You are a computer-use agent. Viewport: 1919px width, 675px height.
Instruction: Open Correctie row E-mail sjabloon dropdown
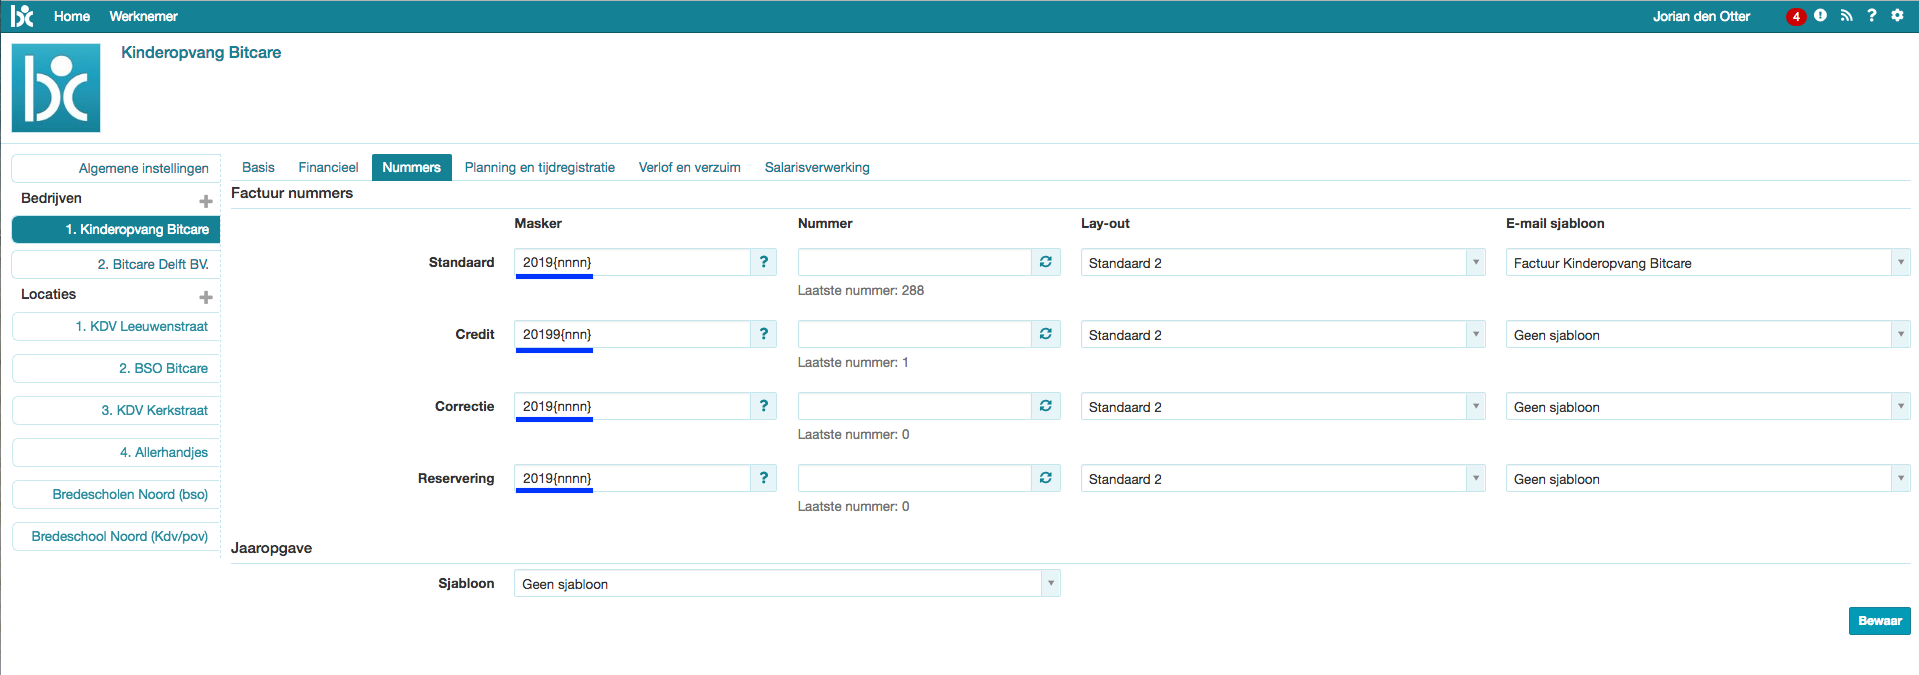point(1708,407)
